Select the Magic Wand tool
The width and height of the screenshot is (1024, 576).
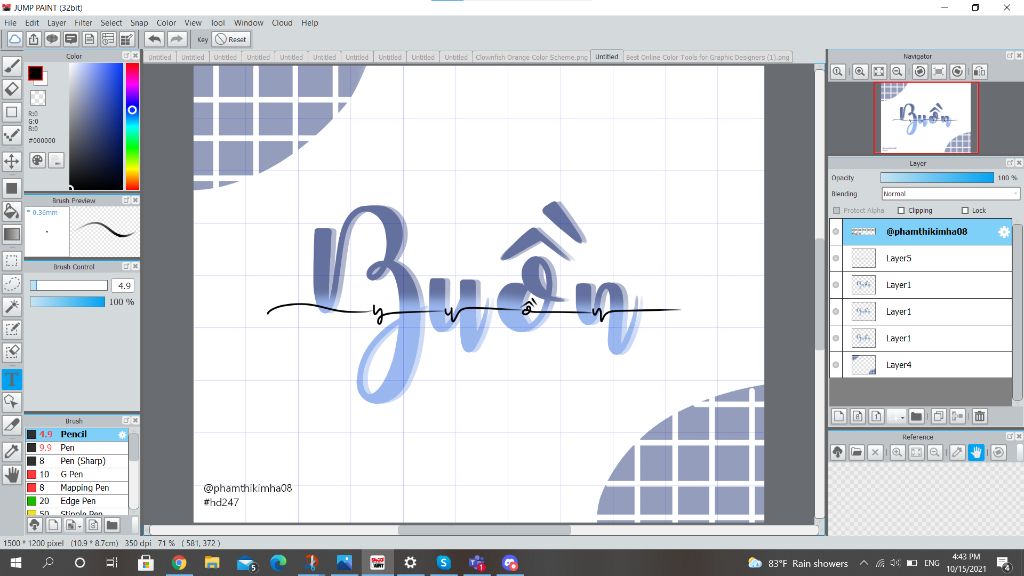click(x=12, y=306)
